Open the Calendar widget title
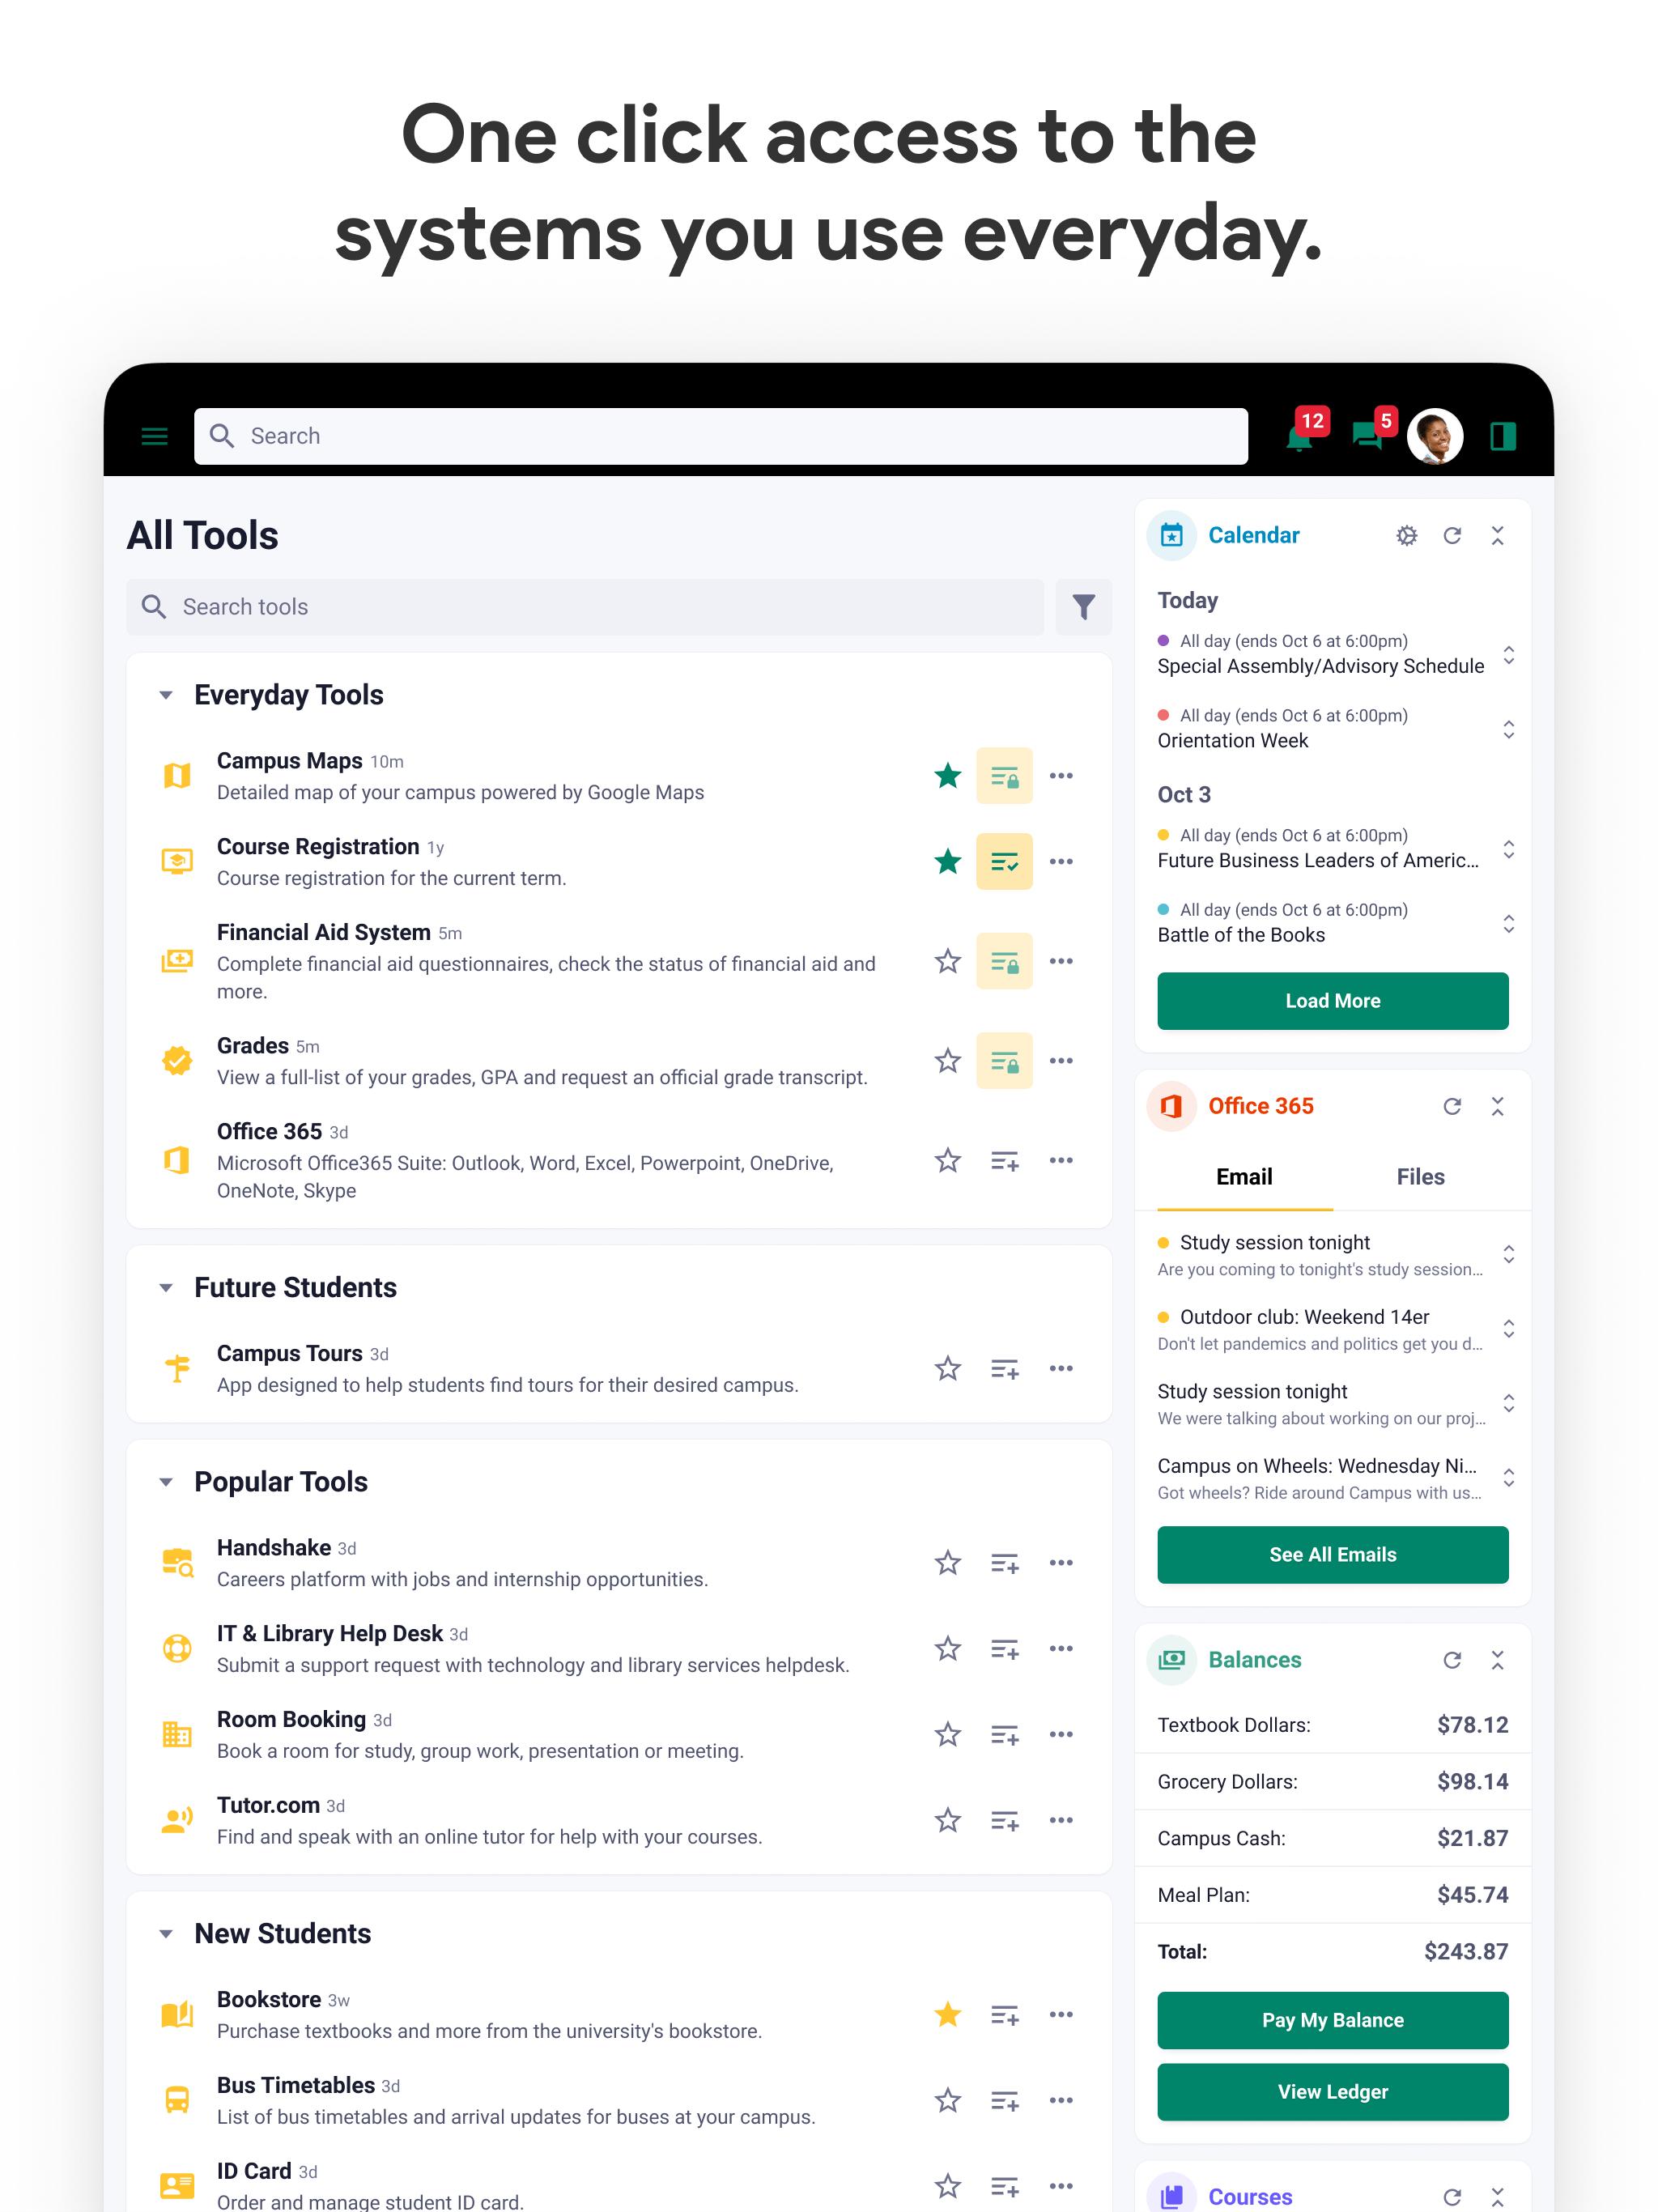Image resolution: width=1658 pixels, height=2212 pixels. coord(1253,536)
